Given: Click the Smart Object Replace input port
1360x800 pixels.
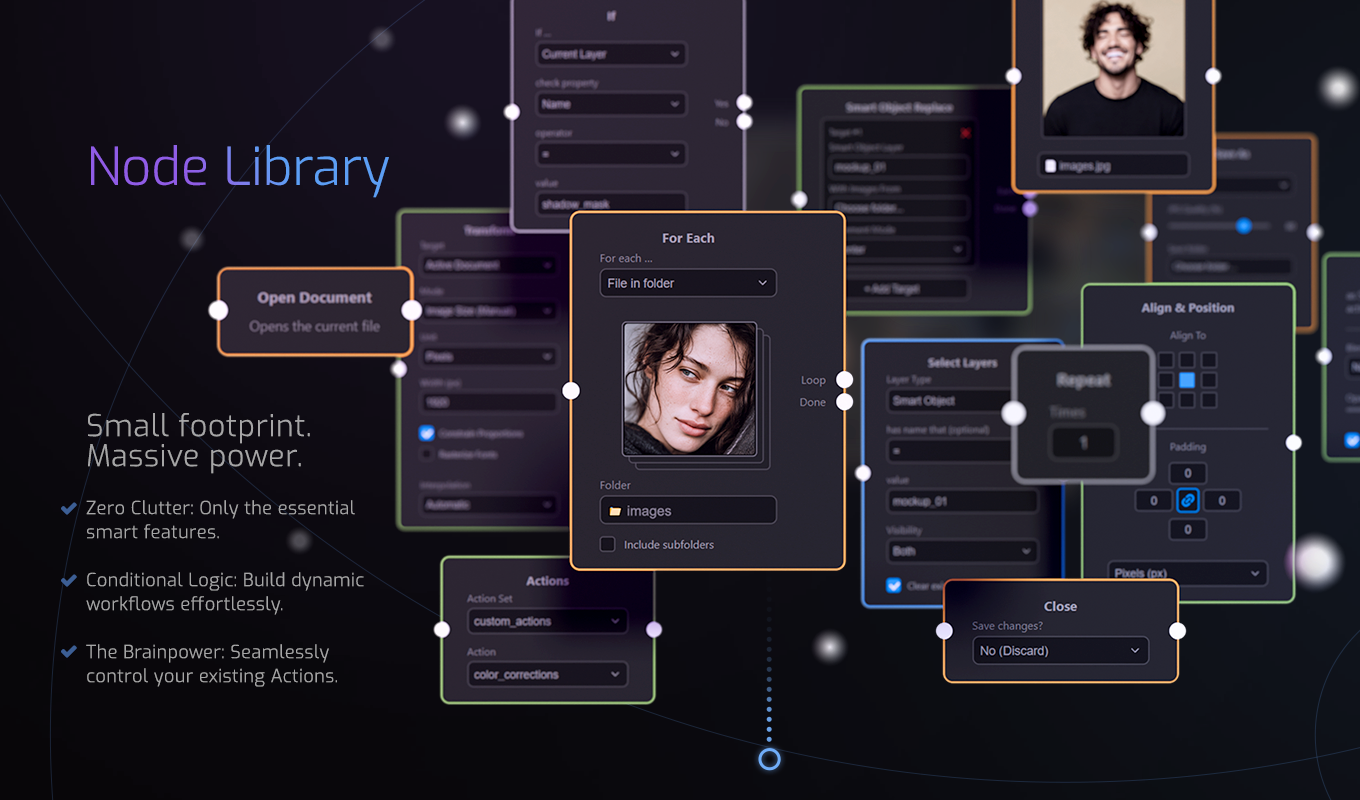Looking at the screenshot, I should [799, 200].
